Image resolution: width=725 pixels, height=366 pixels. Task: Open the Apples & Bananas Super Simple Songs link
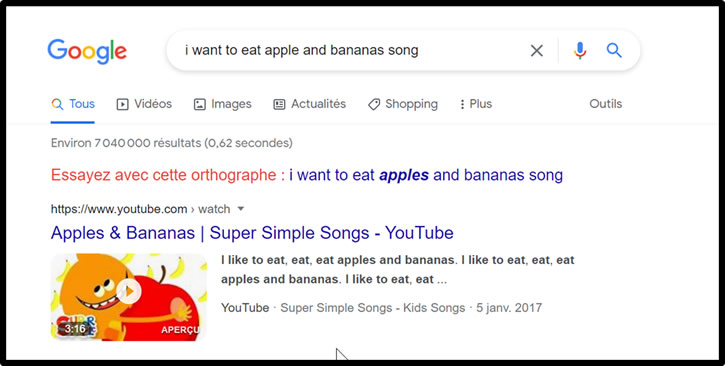pos(252,232)
